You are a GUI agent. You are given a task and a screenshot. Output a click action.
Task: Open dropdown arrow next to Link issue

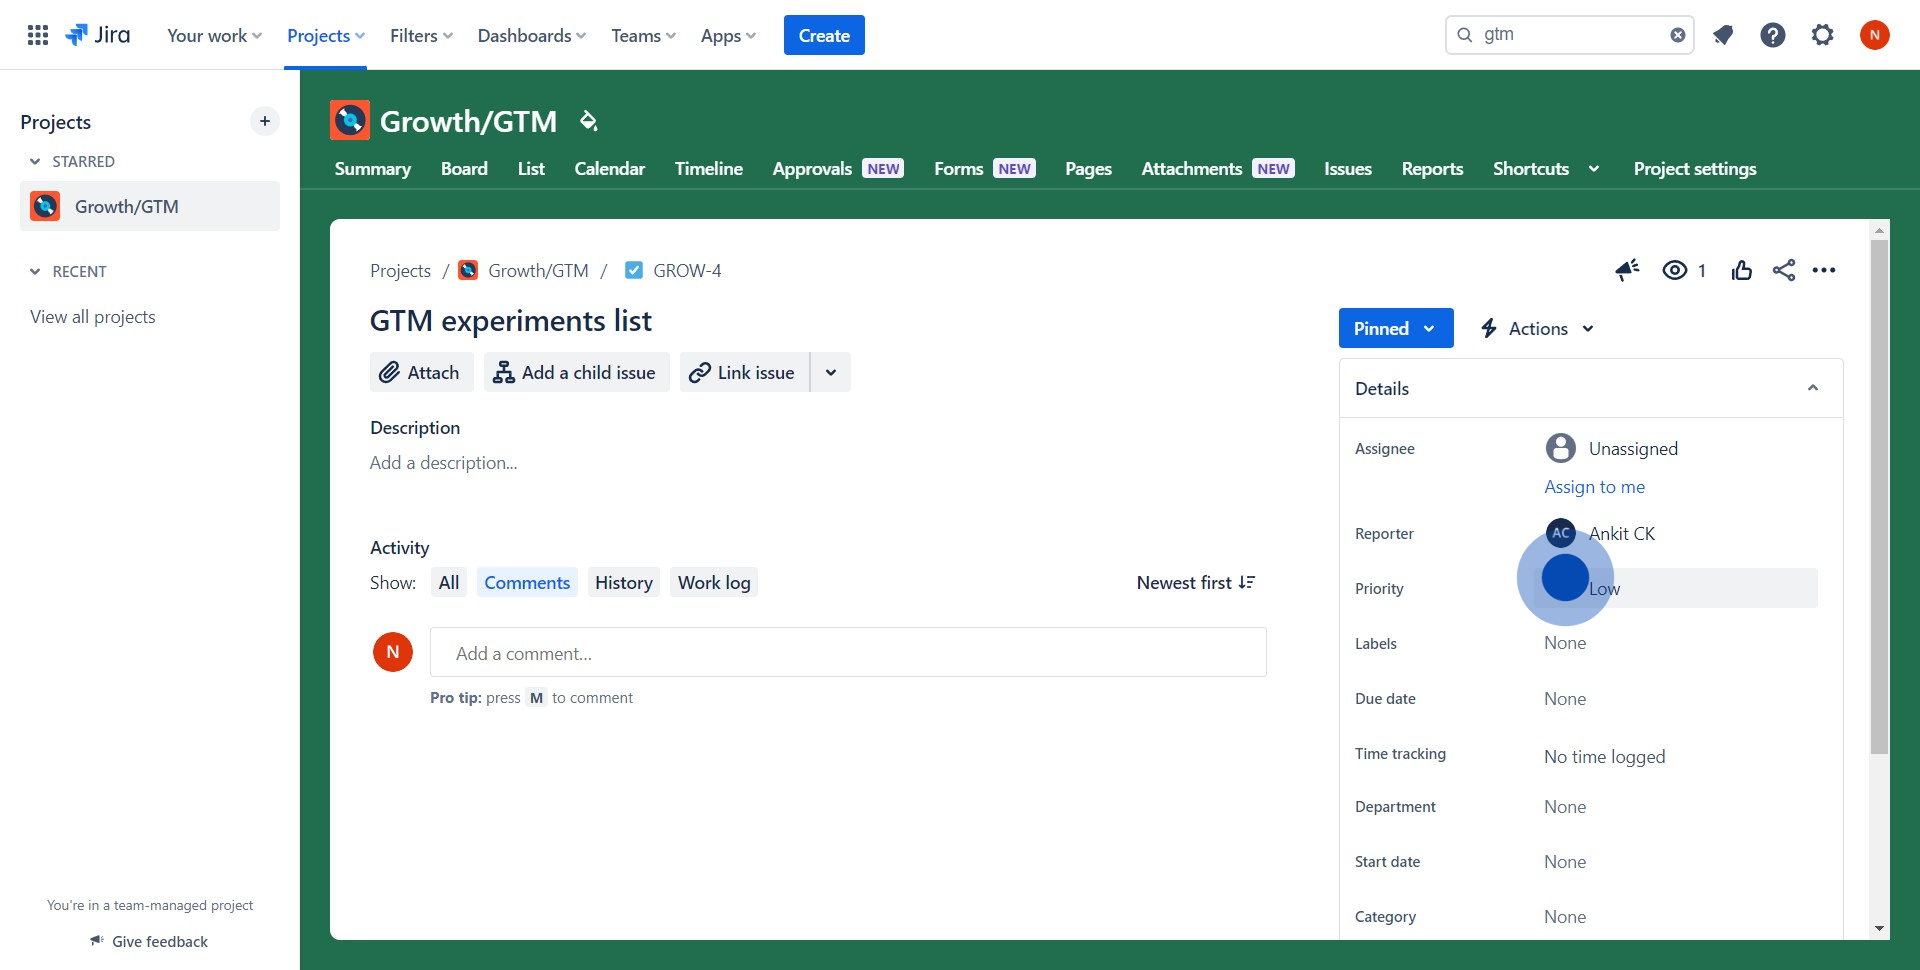(x=831, y=372)
